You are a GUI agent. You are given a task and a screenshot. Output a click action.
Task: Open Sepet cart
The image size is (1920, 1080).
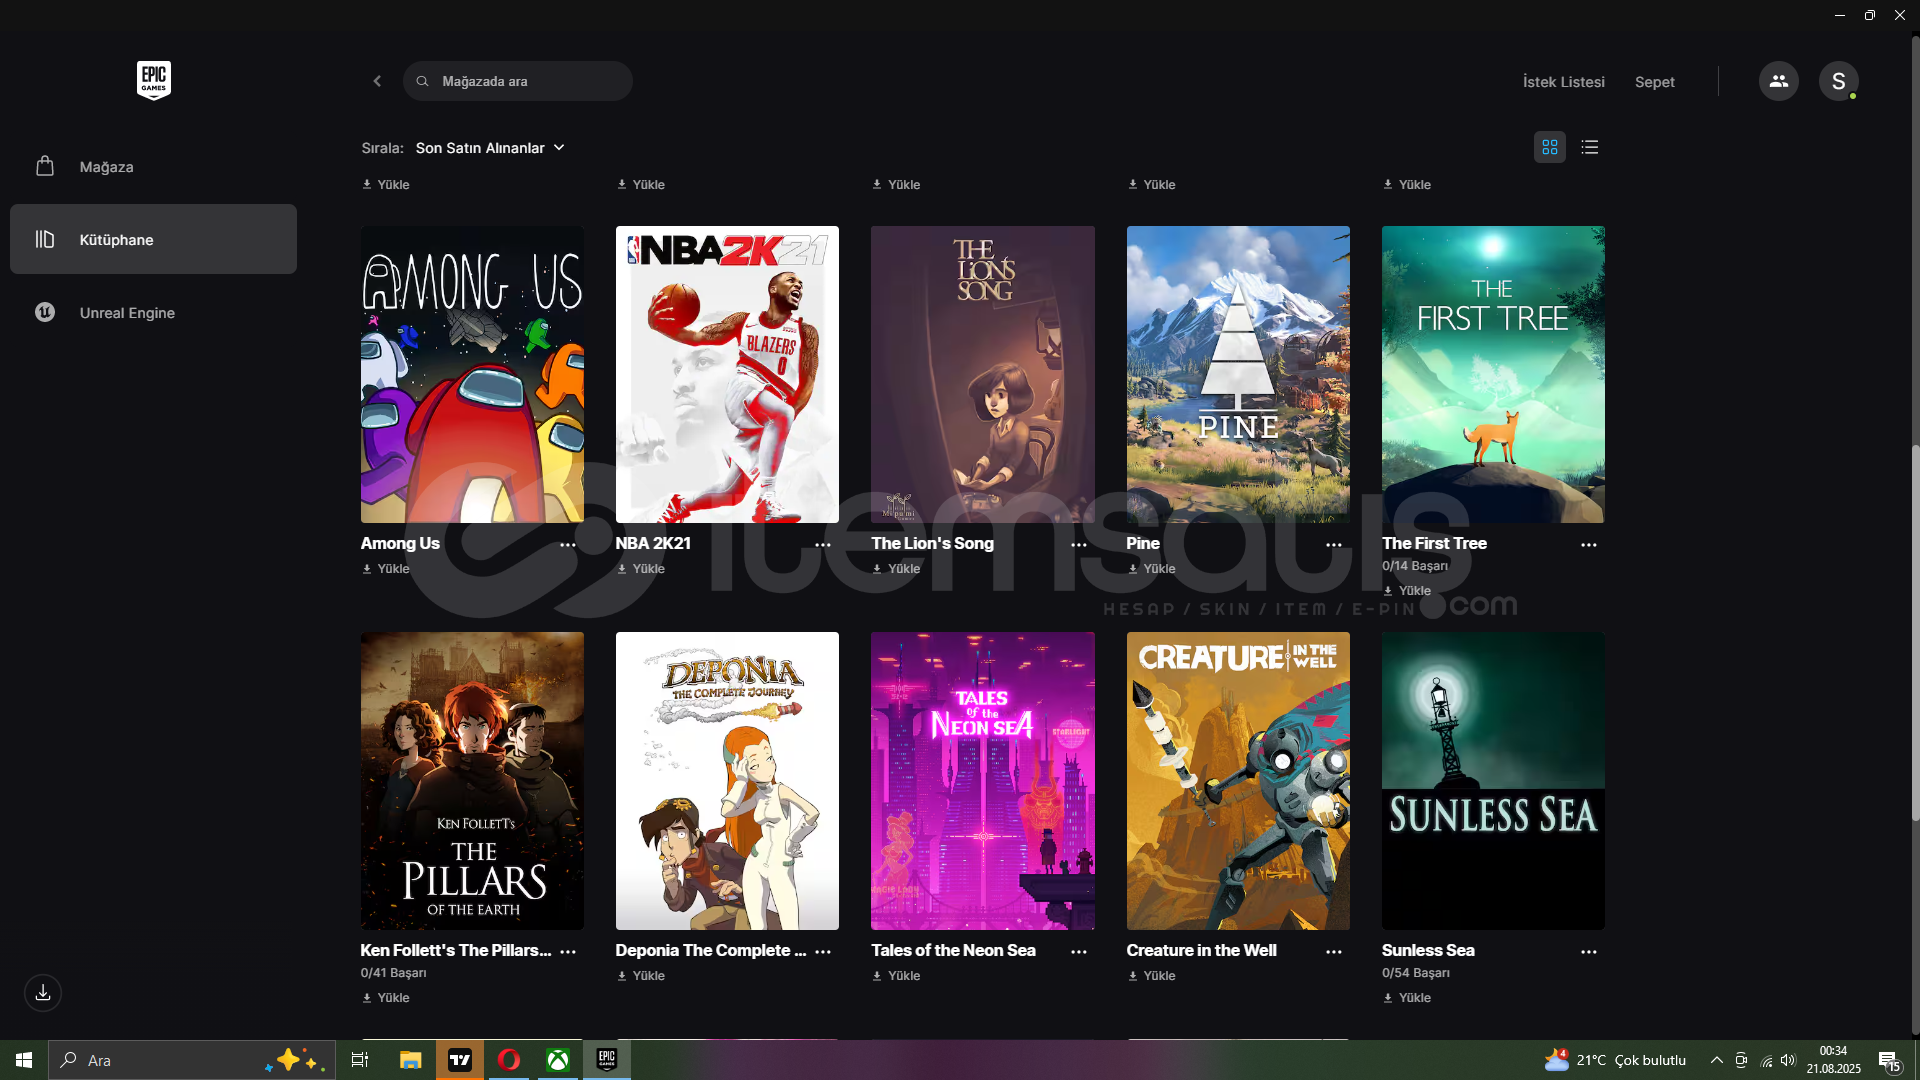[1654, 82]
